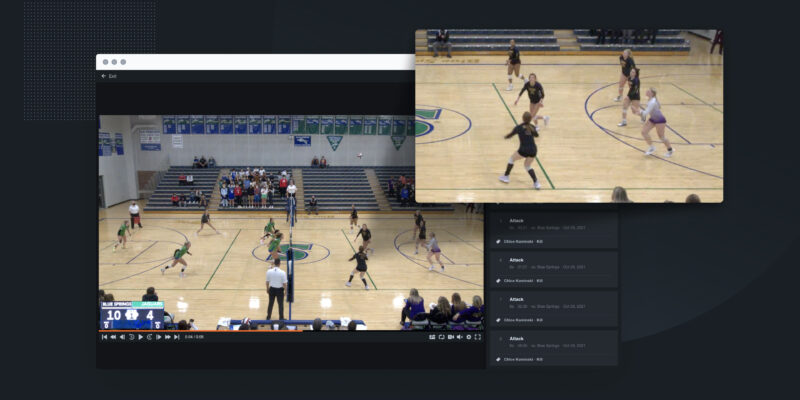Click the orange video progress bar
The height and width of the screenshot is (400, 800).
(x=200, y=330)
